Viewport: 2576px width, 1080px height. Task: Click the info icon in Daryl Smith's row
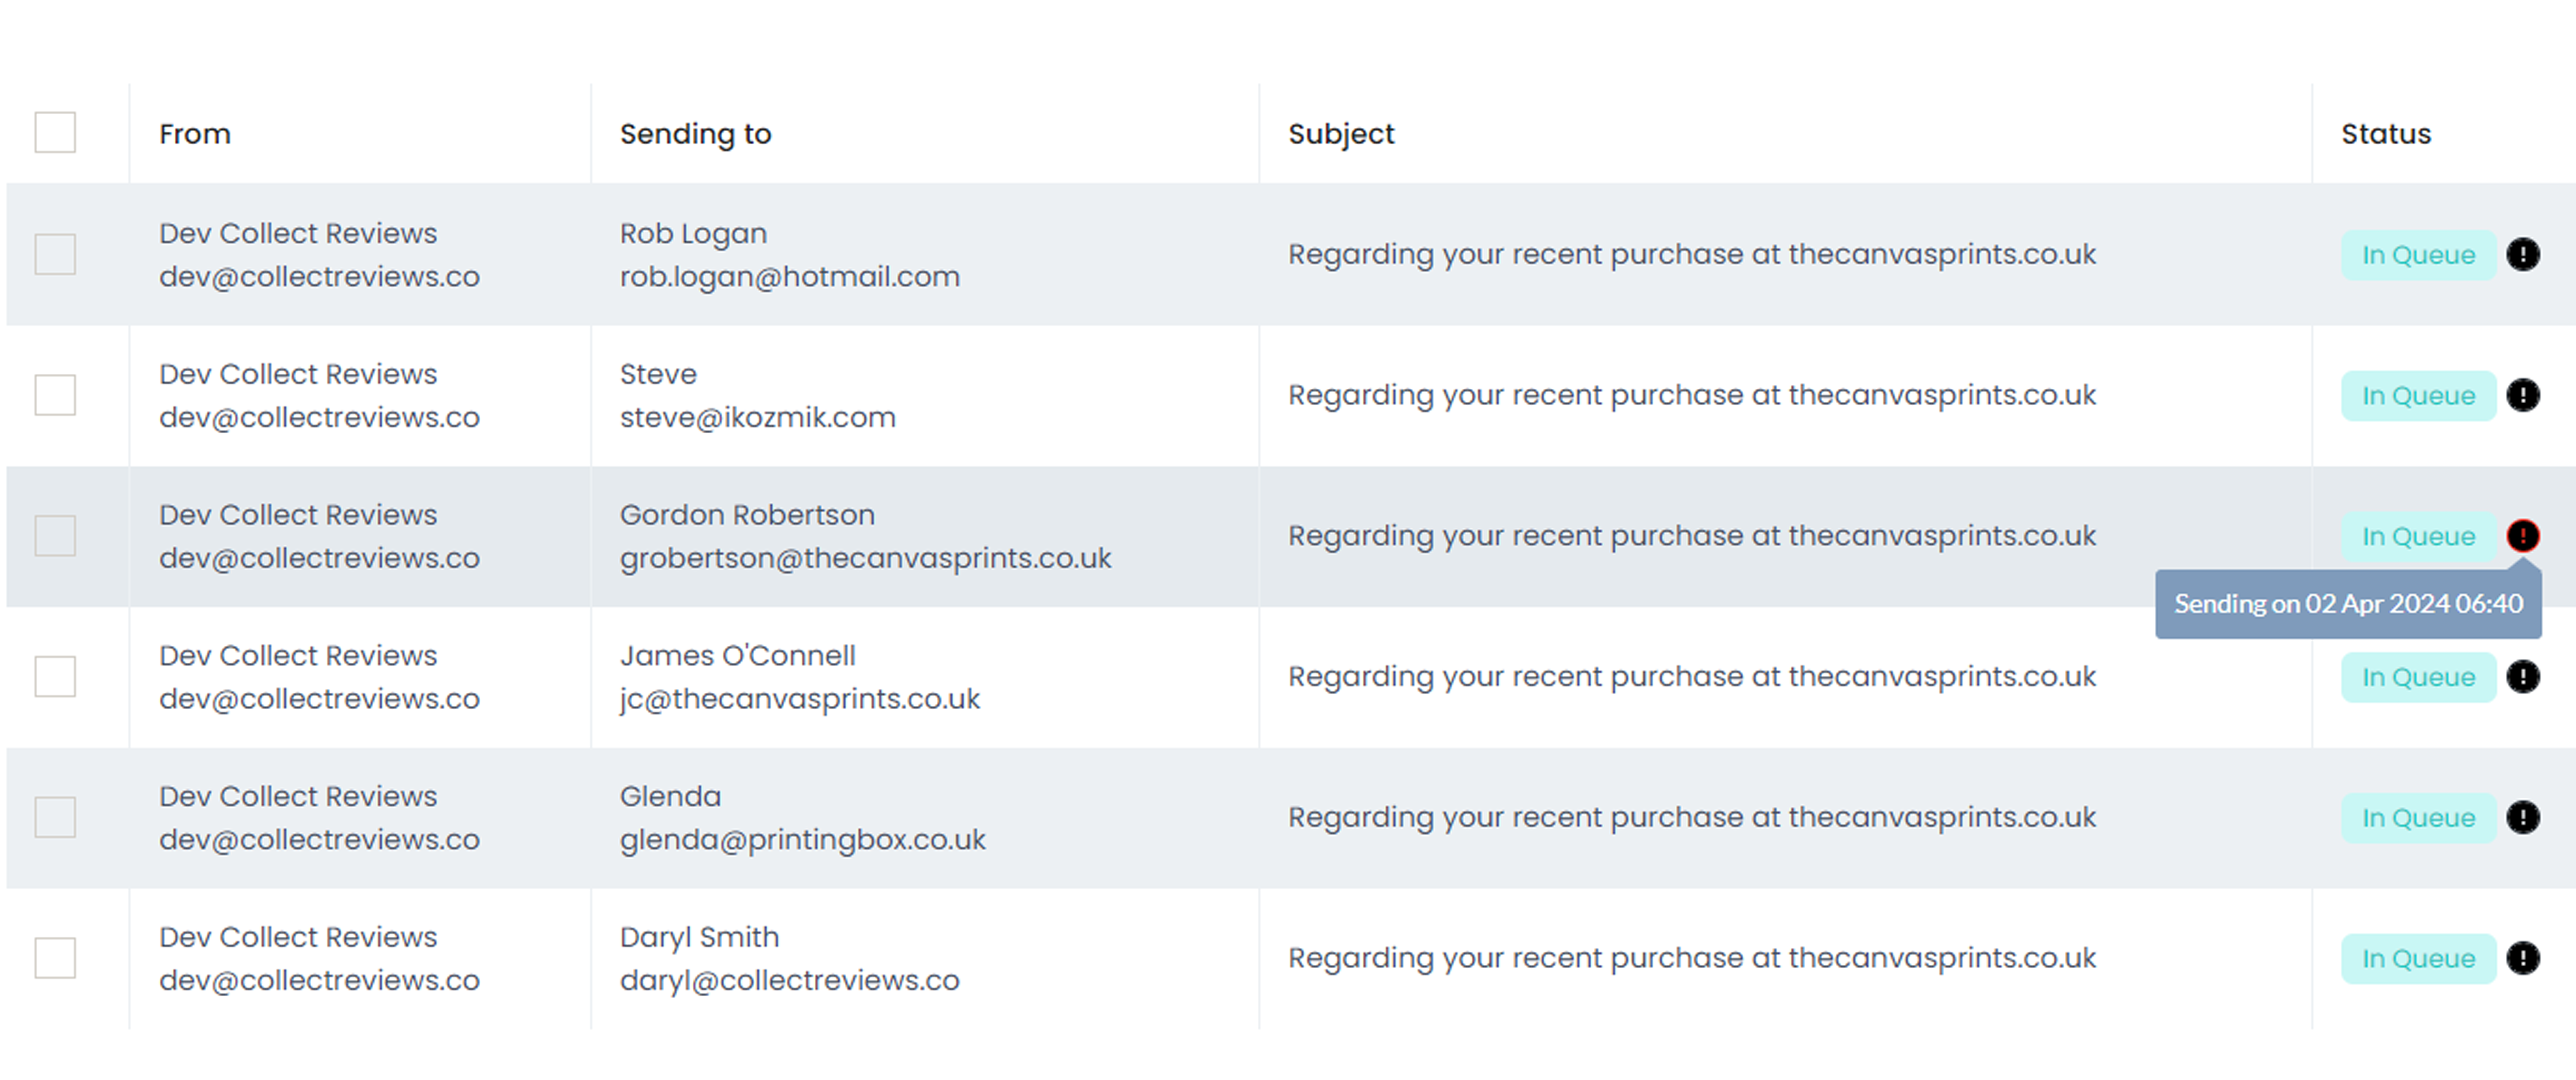(x=2522, y=958)
